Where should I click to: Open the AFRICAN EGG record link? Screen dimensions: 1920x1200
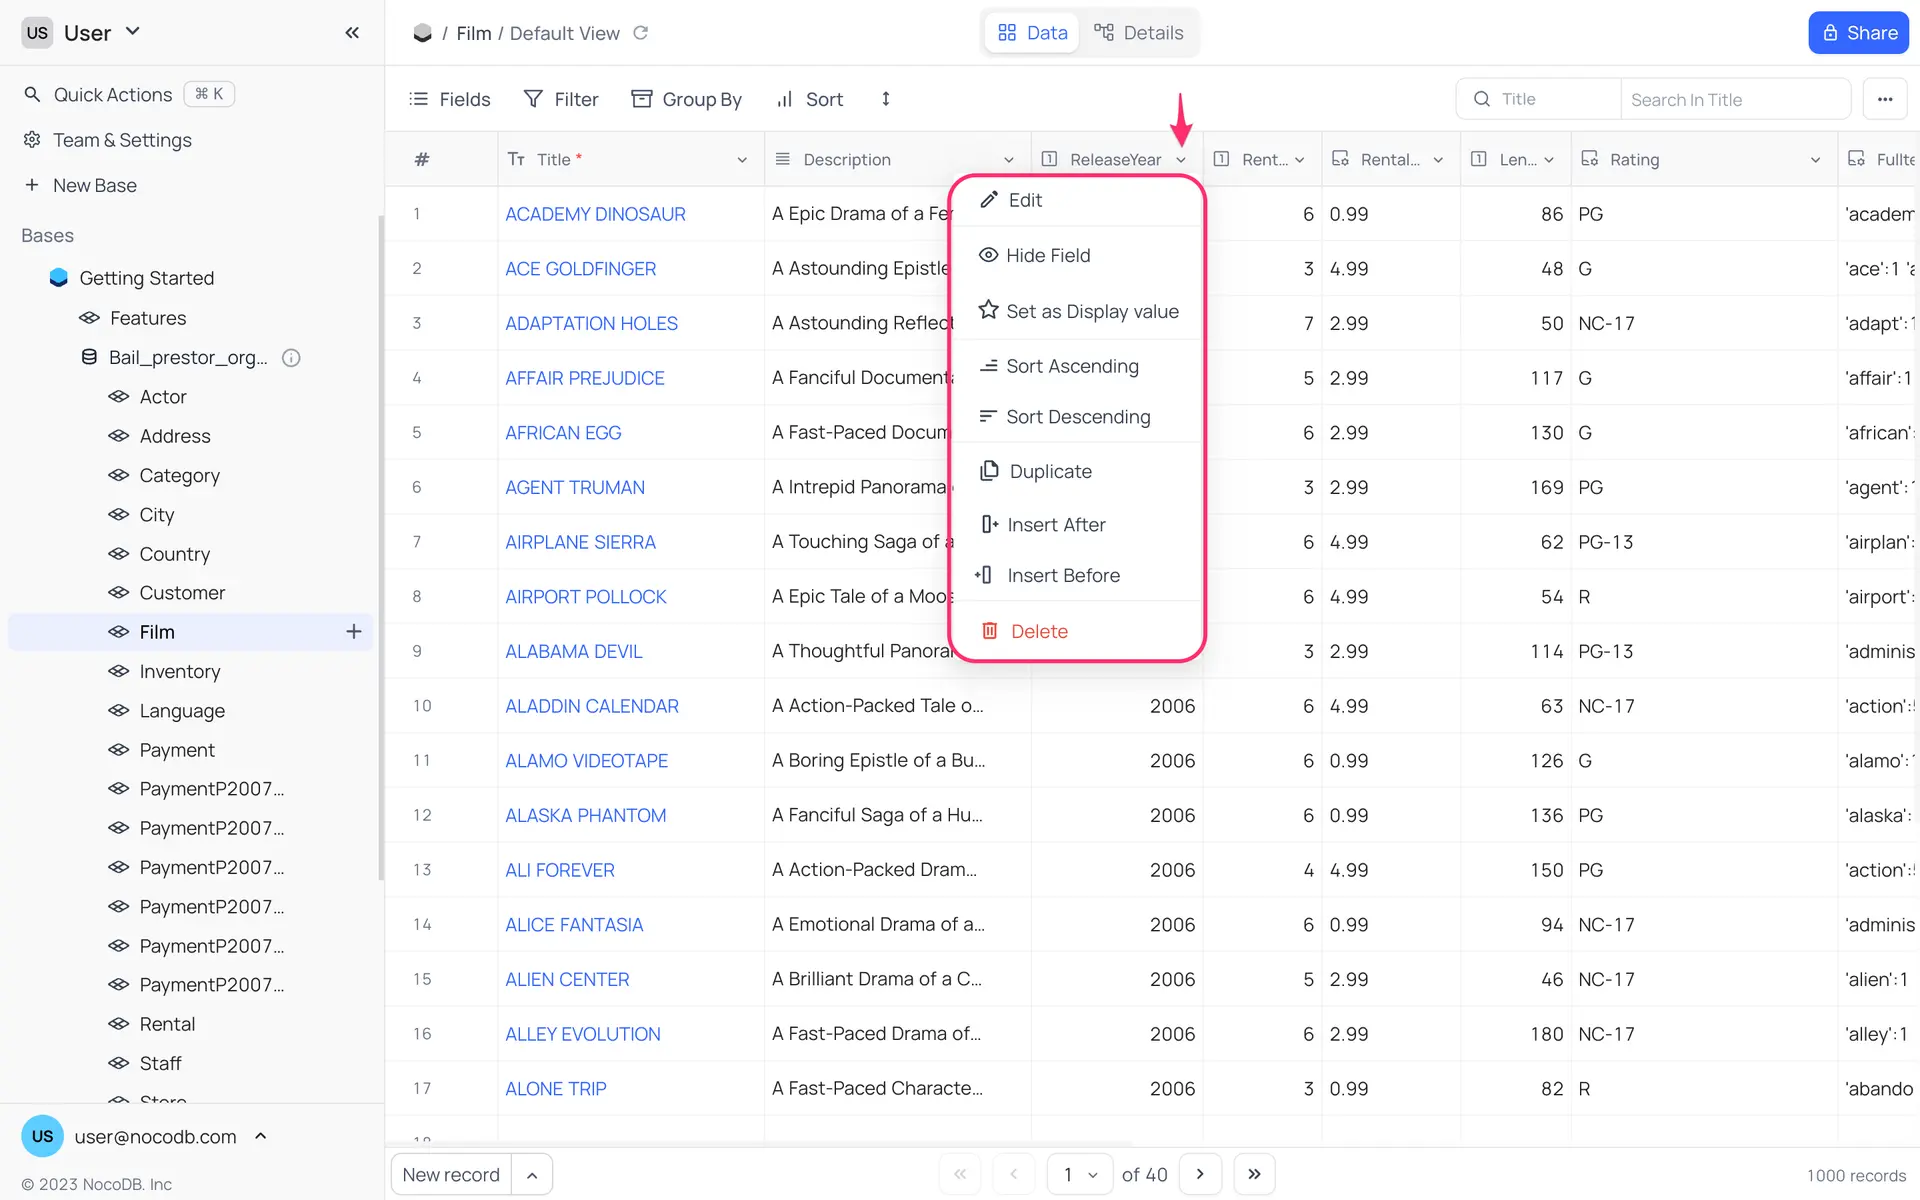(563, 433)
